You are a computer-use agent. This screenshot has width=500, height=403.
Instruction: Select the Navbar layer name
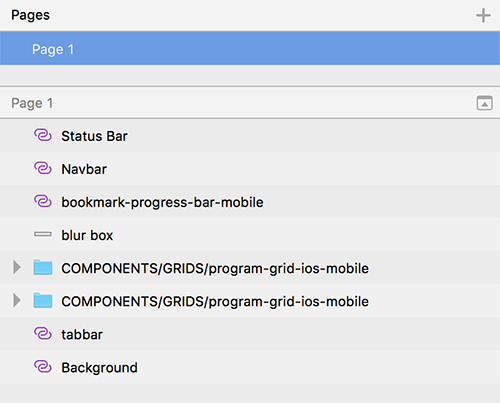(x=84, y=169)
